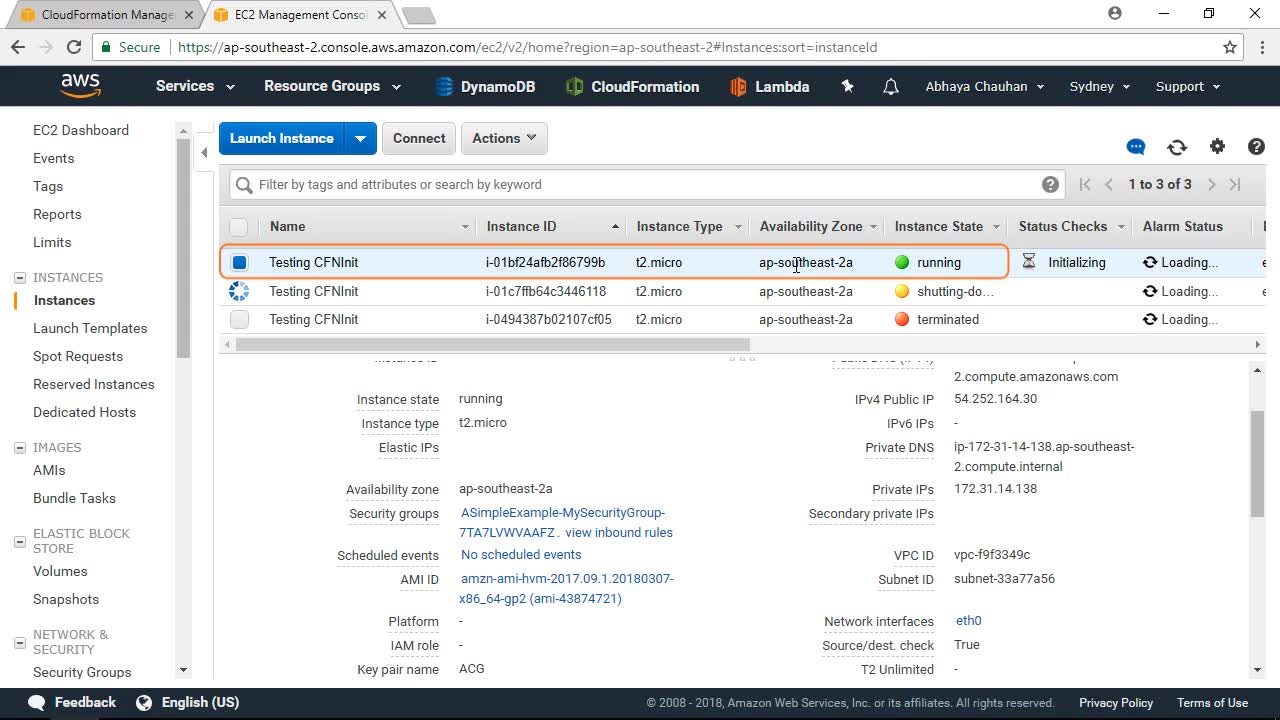Open Launch Templates in sidebar
The height and width of the screenshot is (720, 1280).
coord(90,328)
